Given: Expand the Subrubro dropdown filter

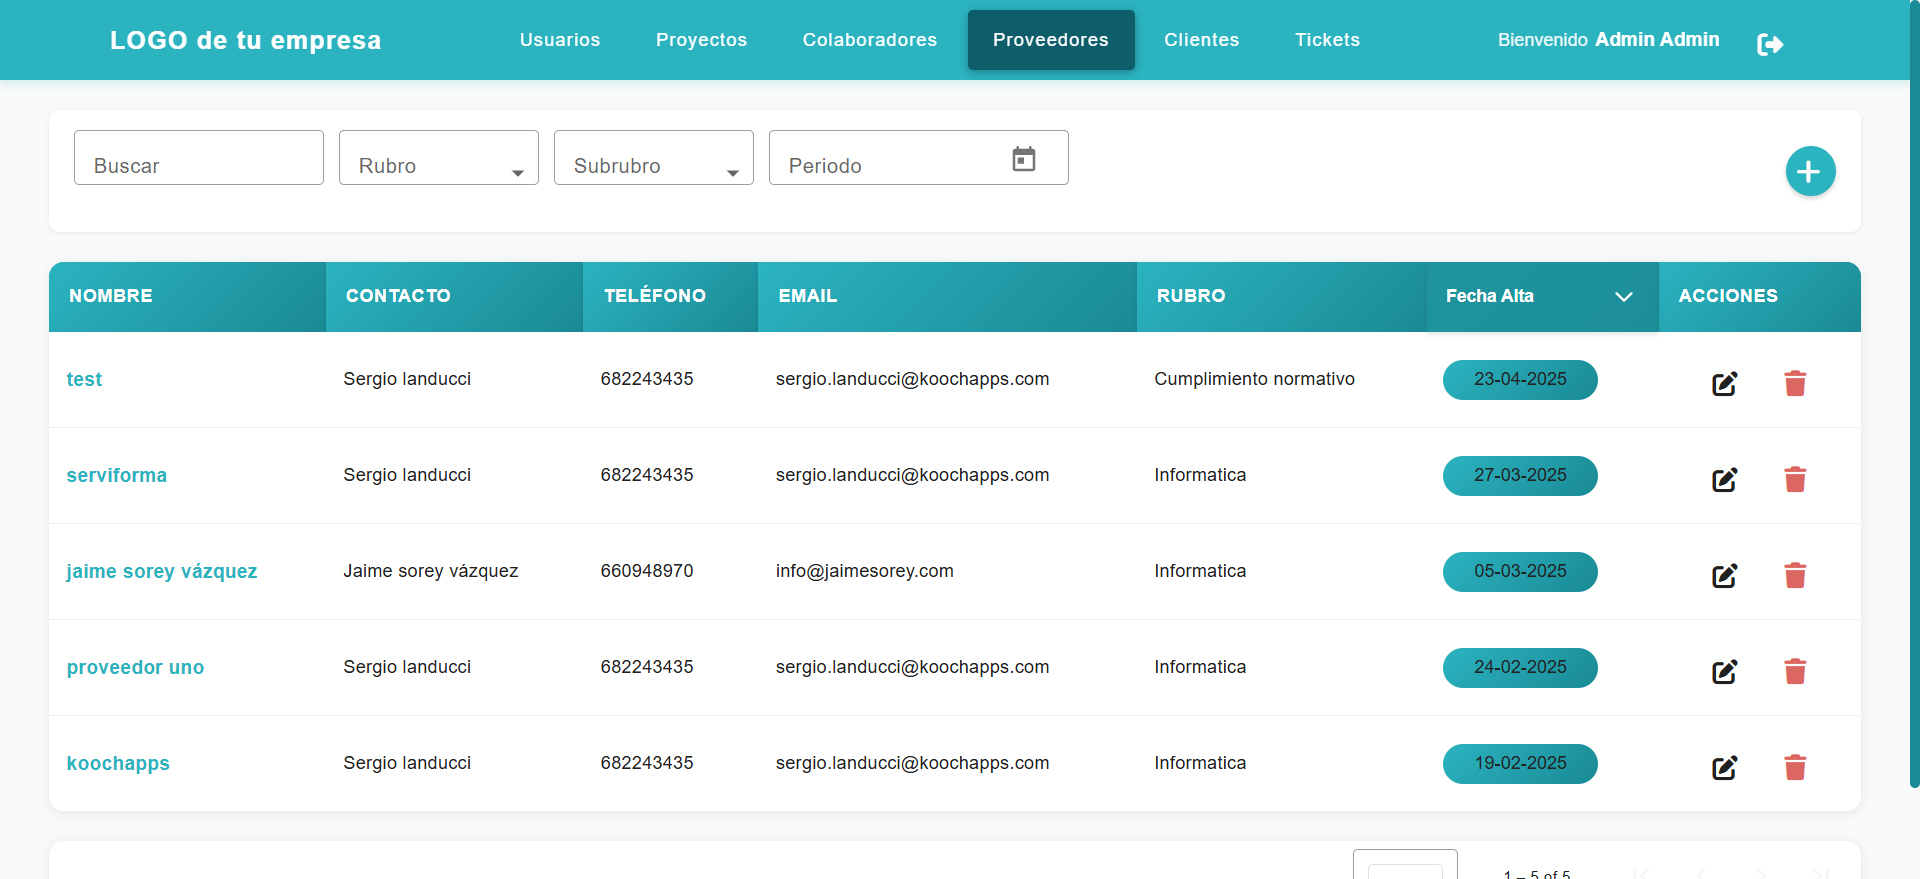Looking at the screenshot, I should 653,159.
